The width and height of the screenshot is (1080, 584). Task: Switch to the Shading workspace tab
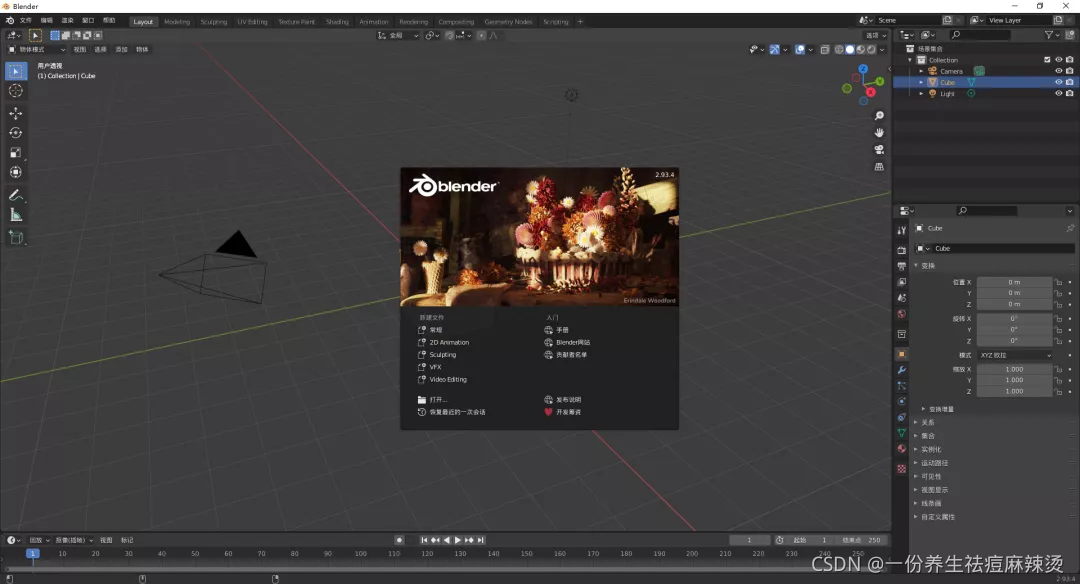coord(337,21)
